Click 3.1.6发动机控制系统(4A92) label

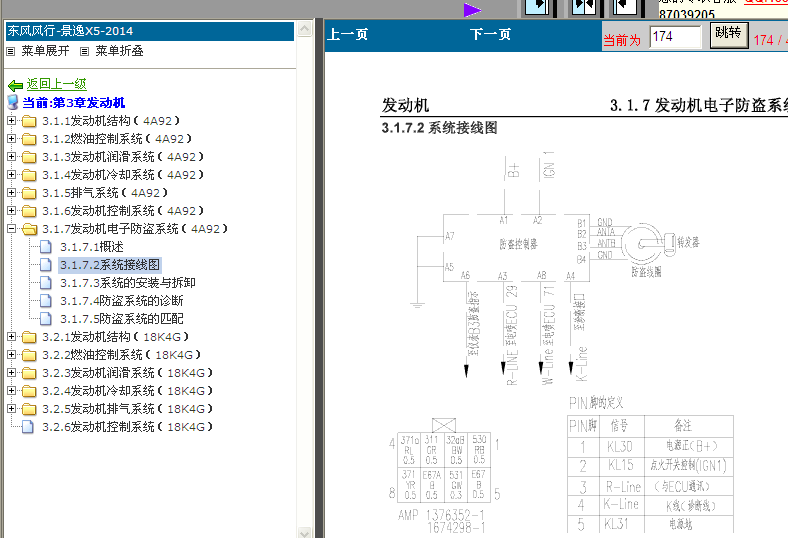click(x=123, y=211)
